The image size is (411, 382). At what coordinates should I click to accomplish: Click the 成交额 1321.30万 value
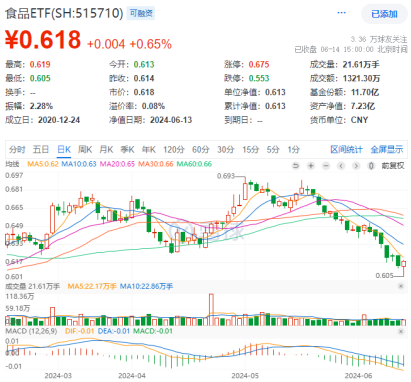click(361, 78)
